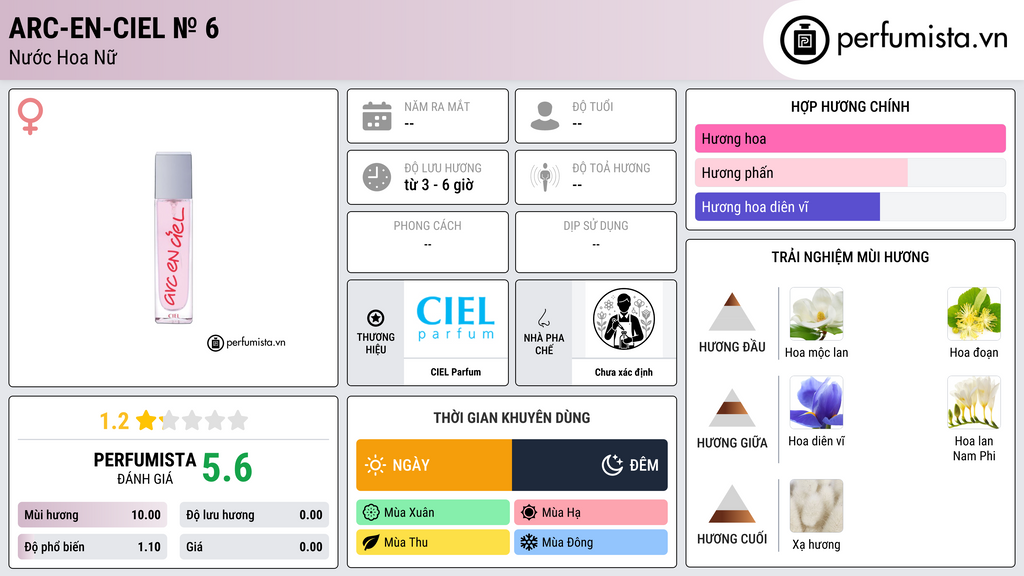This screenshot has width=1024, height=576.
Task: Click the flower icon next to Mùa Xuân
Action: [x=371, y=513]
